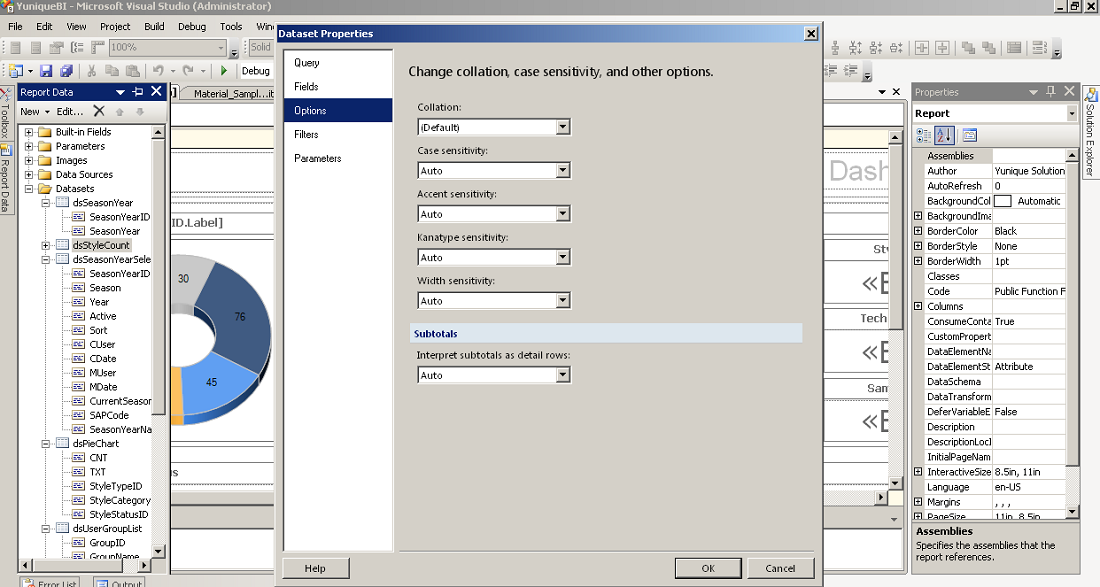
Task: Open the Kanatype sensitivity dropdown
Action: (563, 257)
